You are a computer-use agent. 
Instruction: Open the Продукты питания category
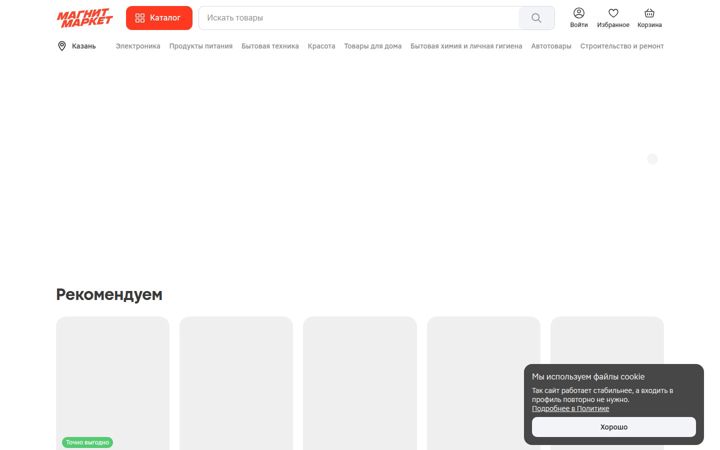click(201, 46)
